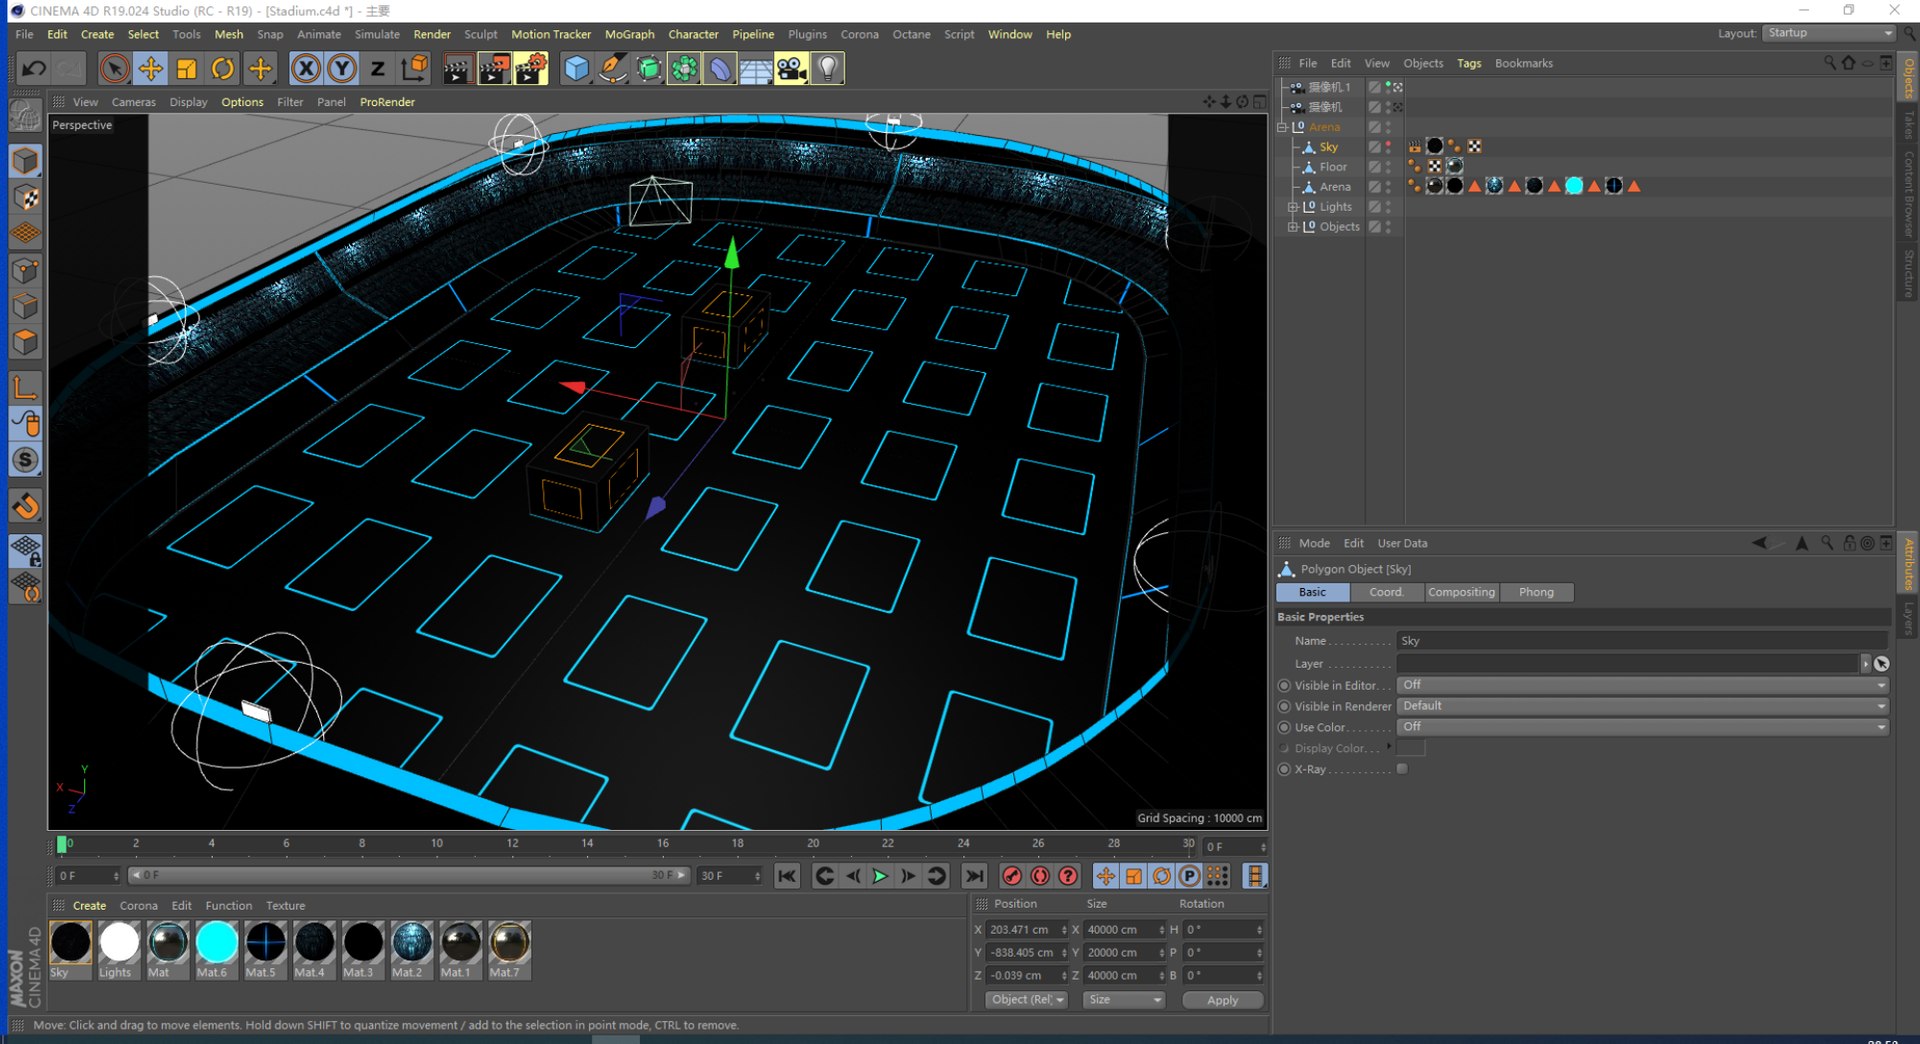Go to the start of animation

(x=787, y=876)
